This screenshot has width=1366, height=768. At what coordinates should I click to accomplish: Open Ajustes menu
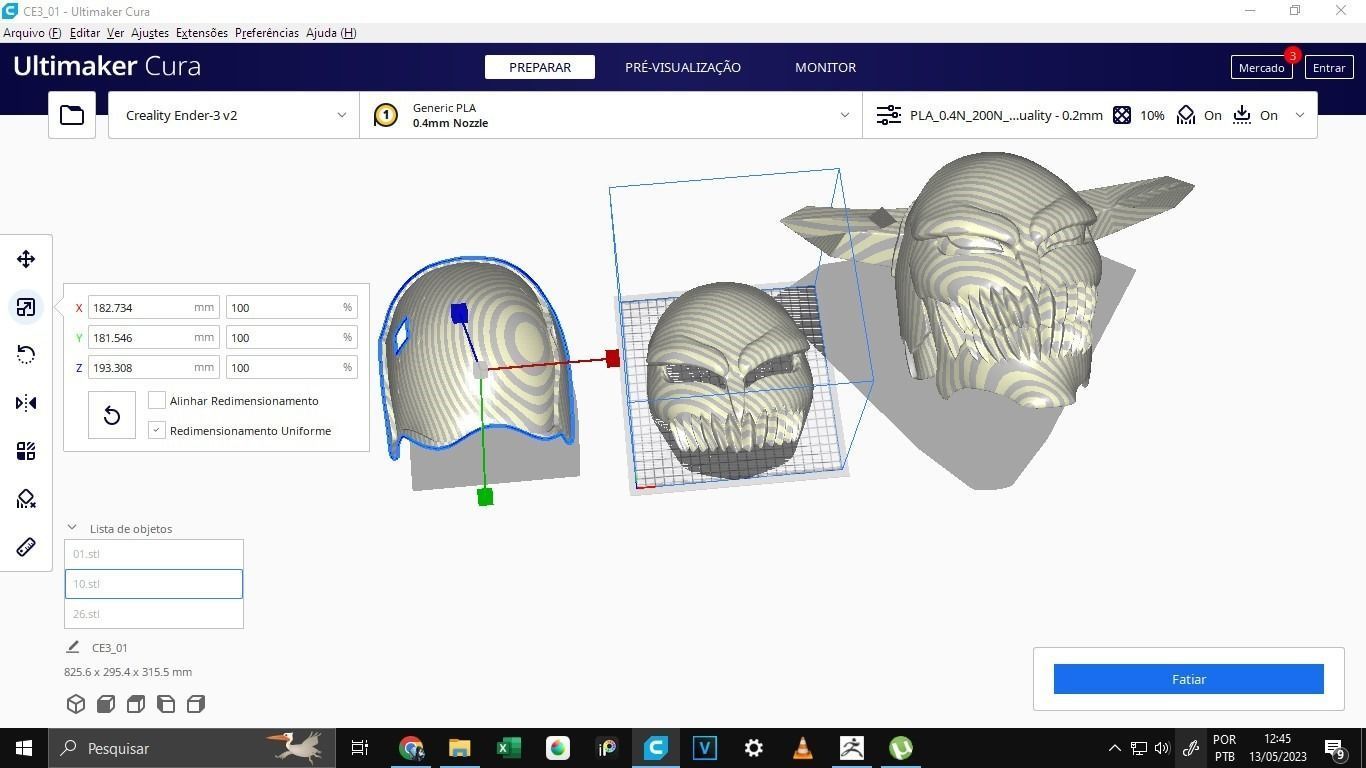coord(150,33)
